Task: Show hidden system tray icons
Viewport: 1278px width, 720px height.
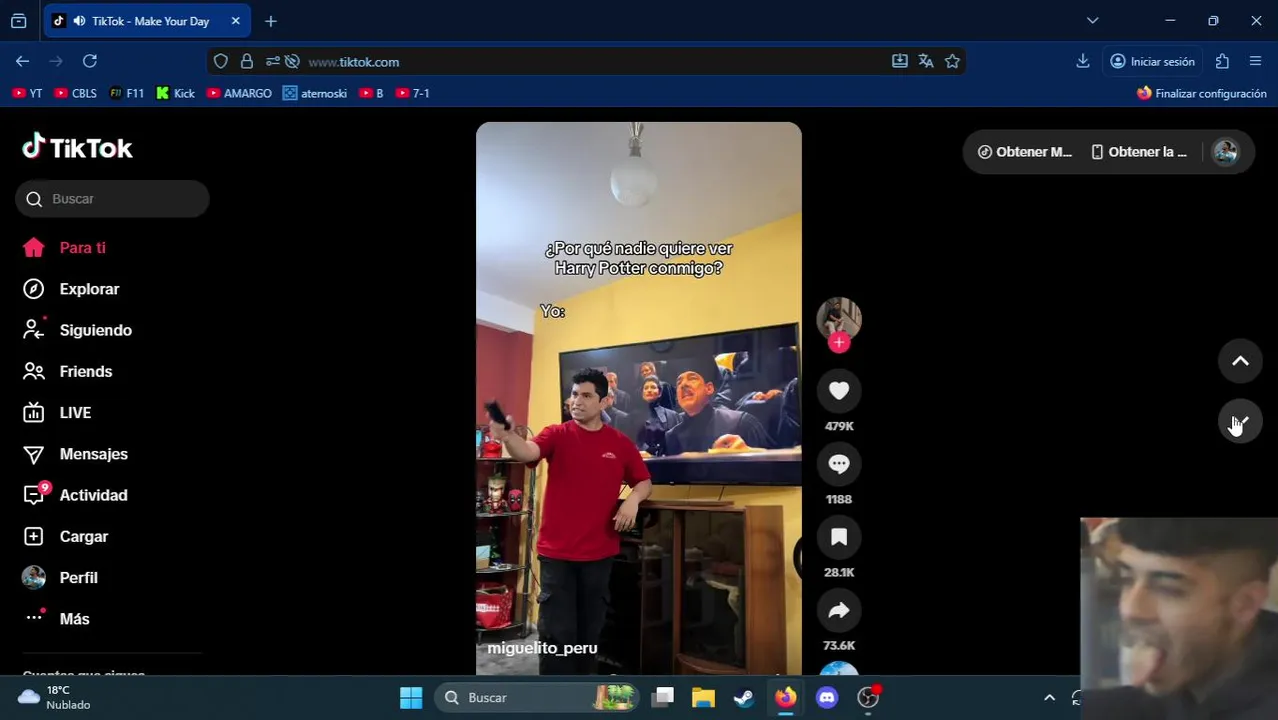Action: click(1049, 697)
